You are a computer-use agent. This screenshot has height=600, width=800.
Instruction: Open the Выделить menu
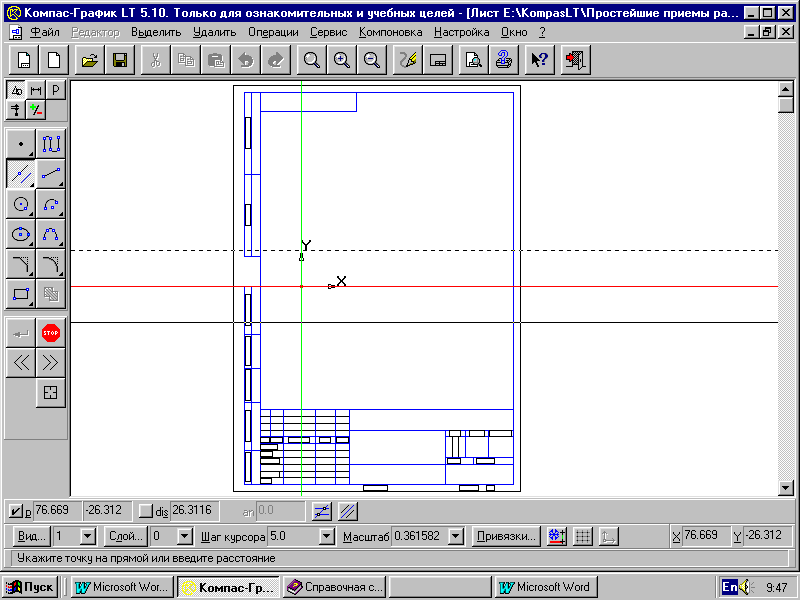156,32
